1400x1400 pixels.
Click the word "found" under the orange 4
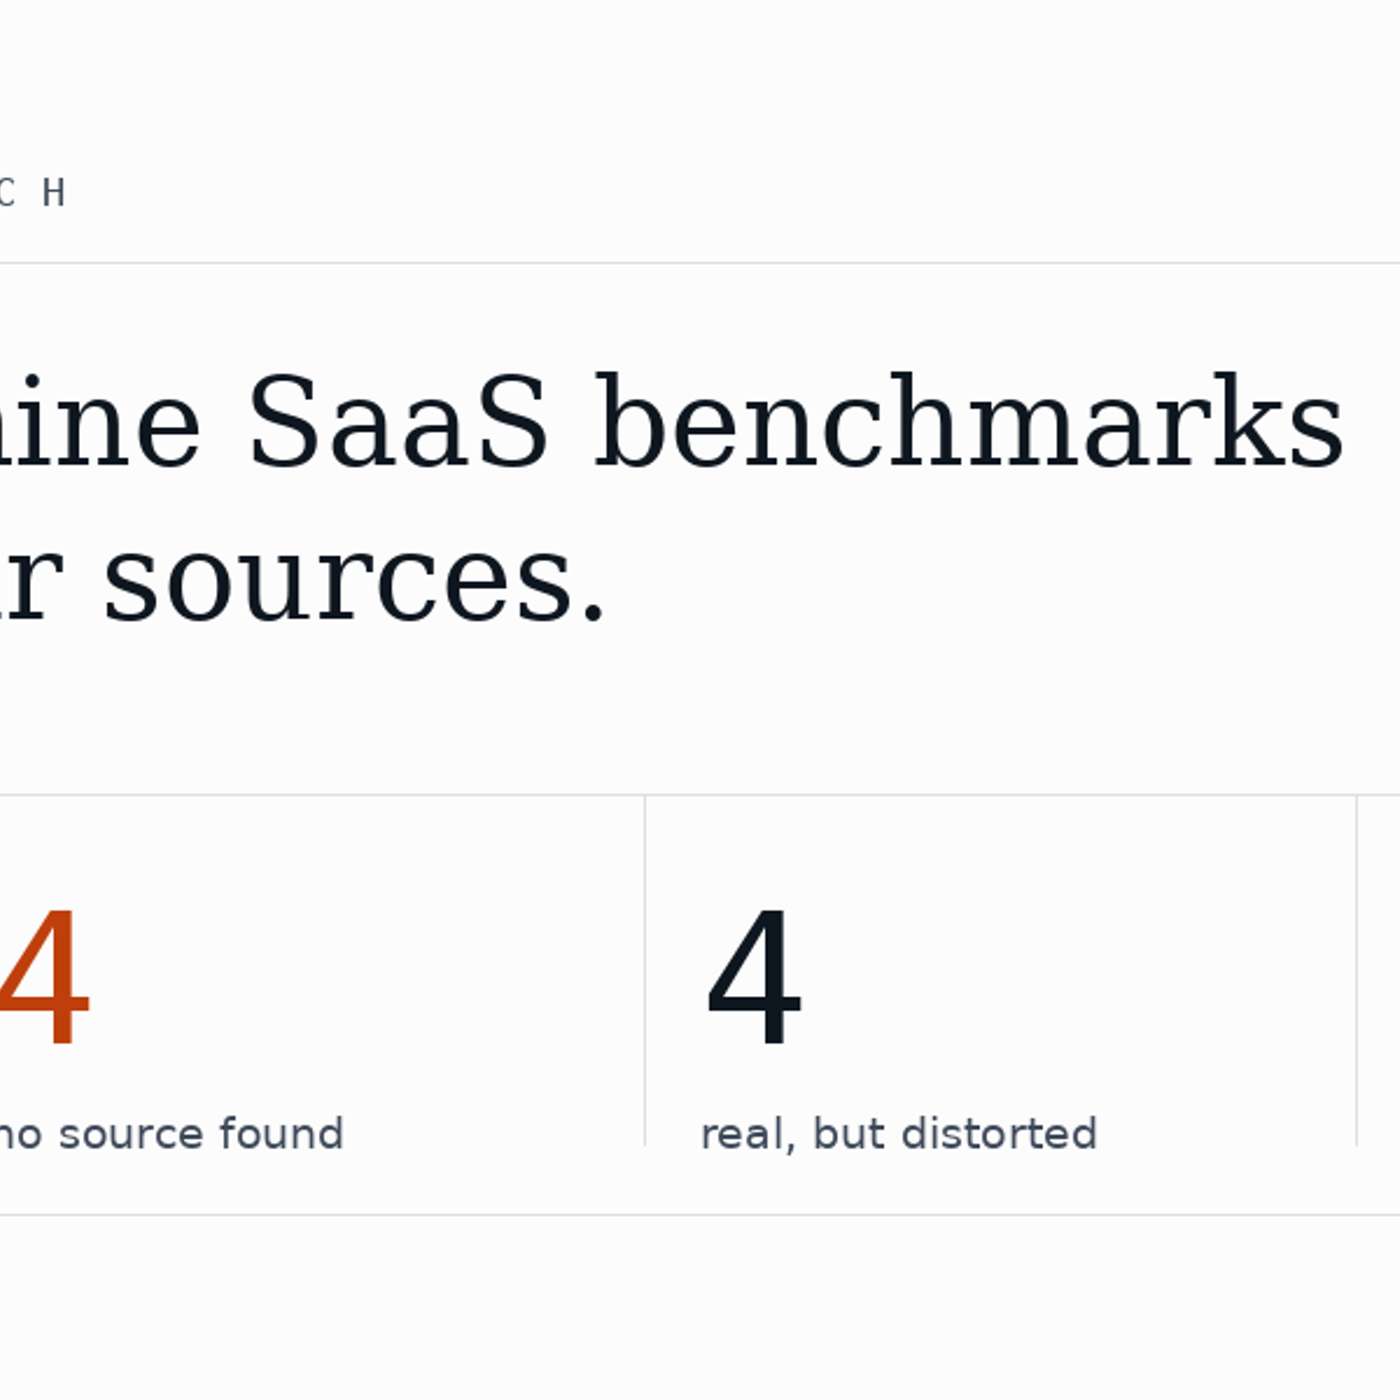tap(281, 1134)
